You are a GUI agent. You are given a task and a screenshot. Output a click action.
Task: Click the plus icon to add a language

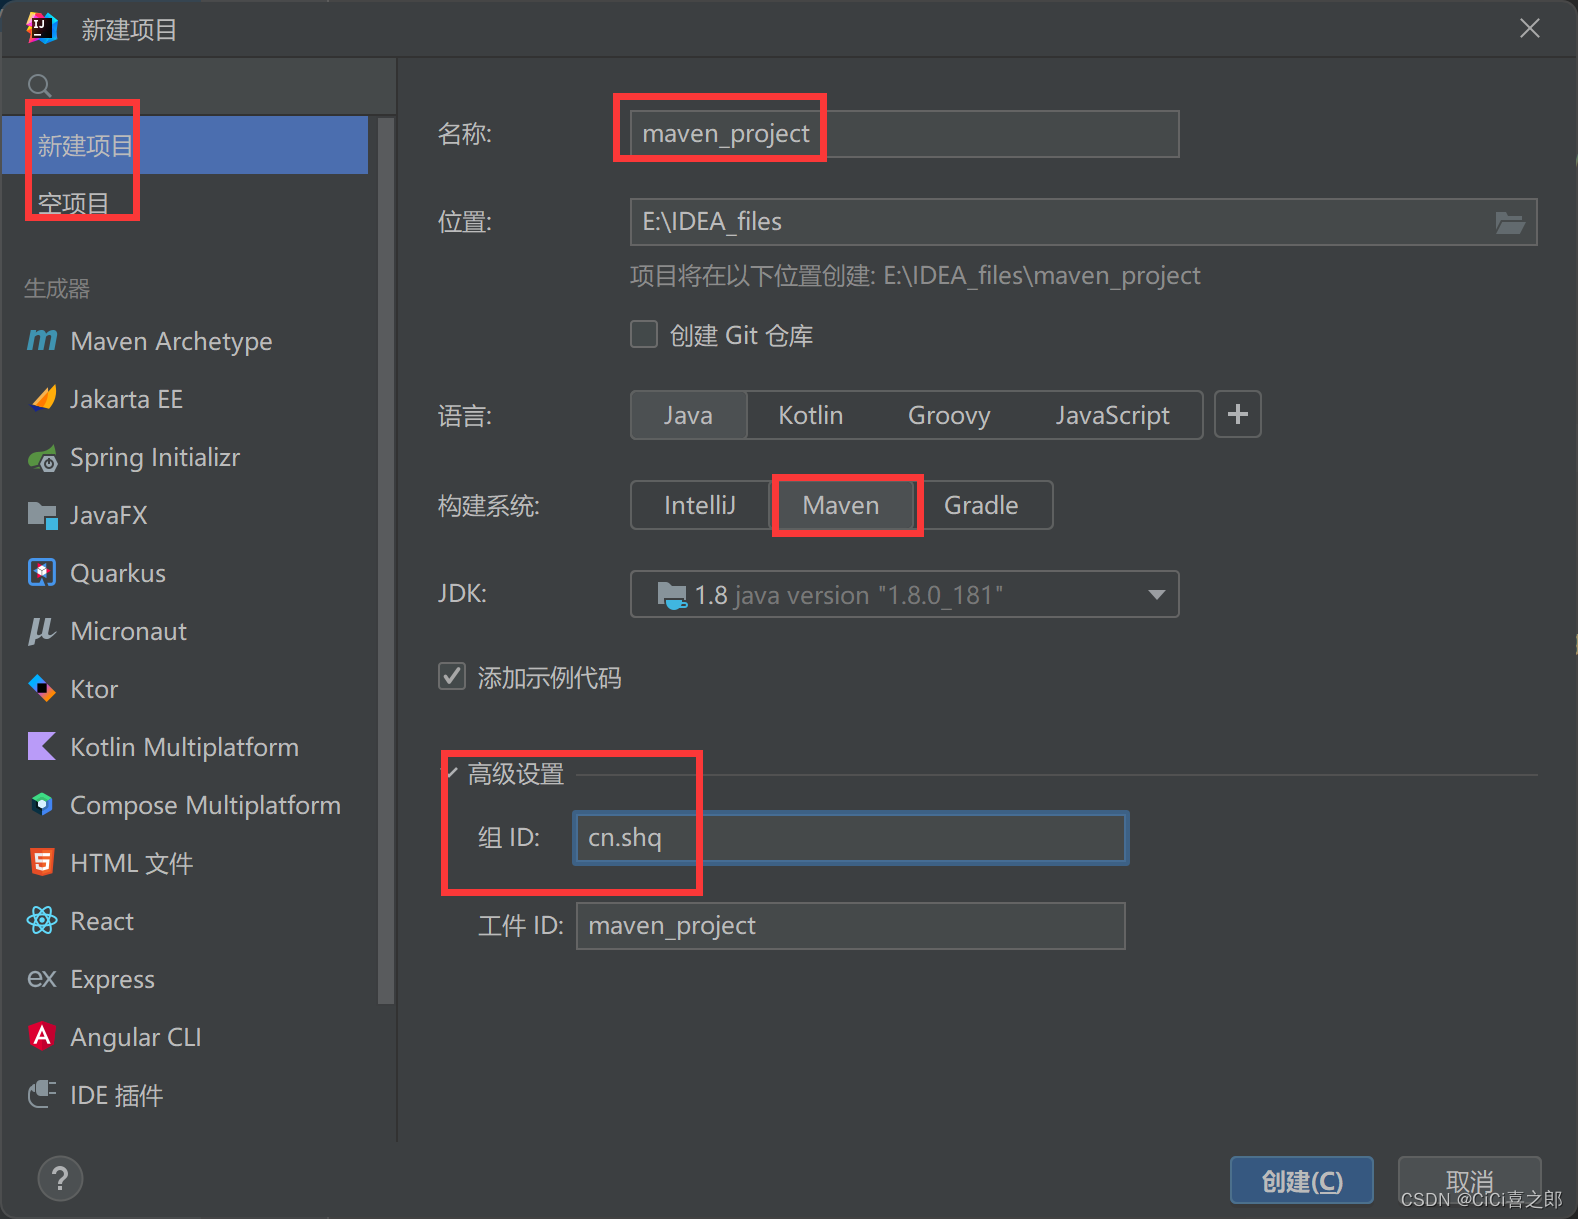click(1238, 414)
